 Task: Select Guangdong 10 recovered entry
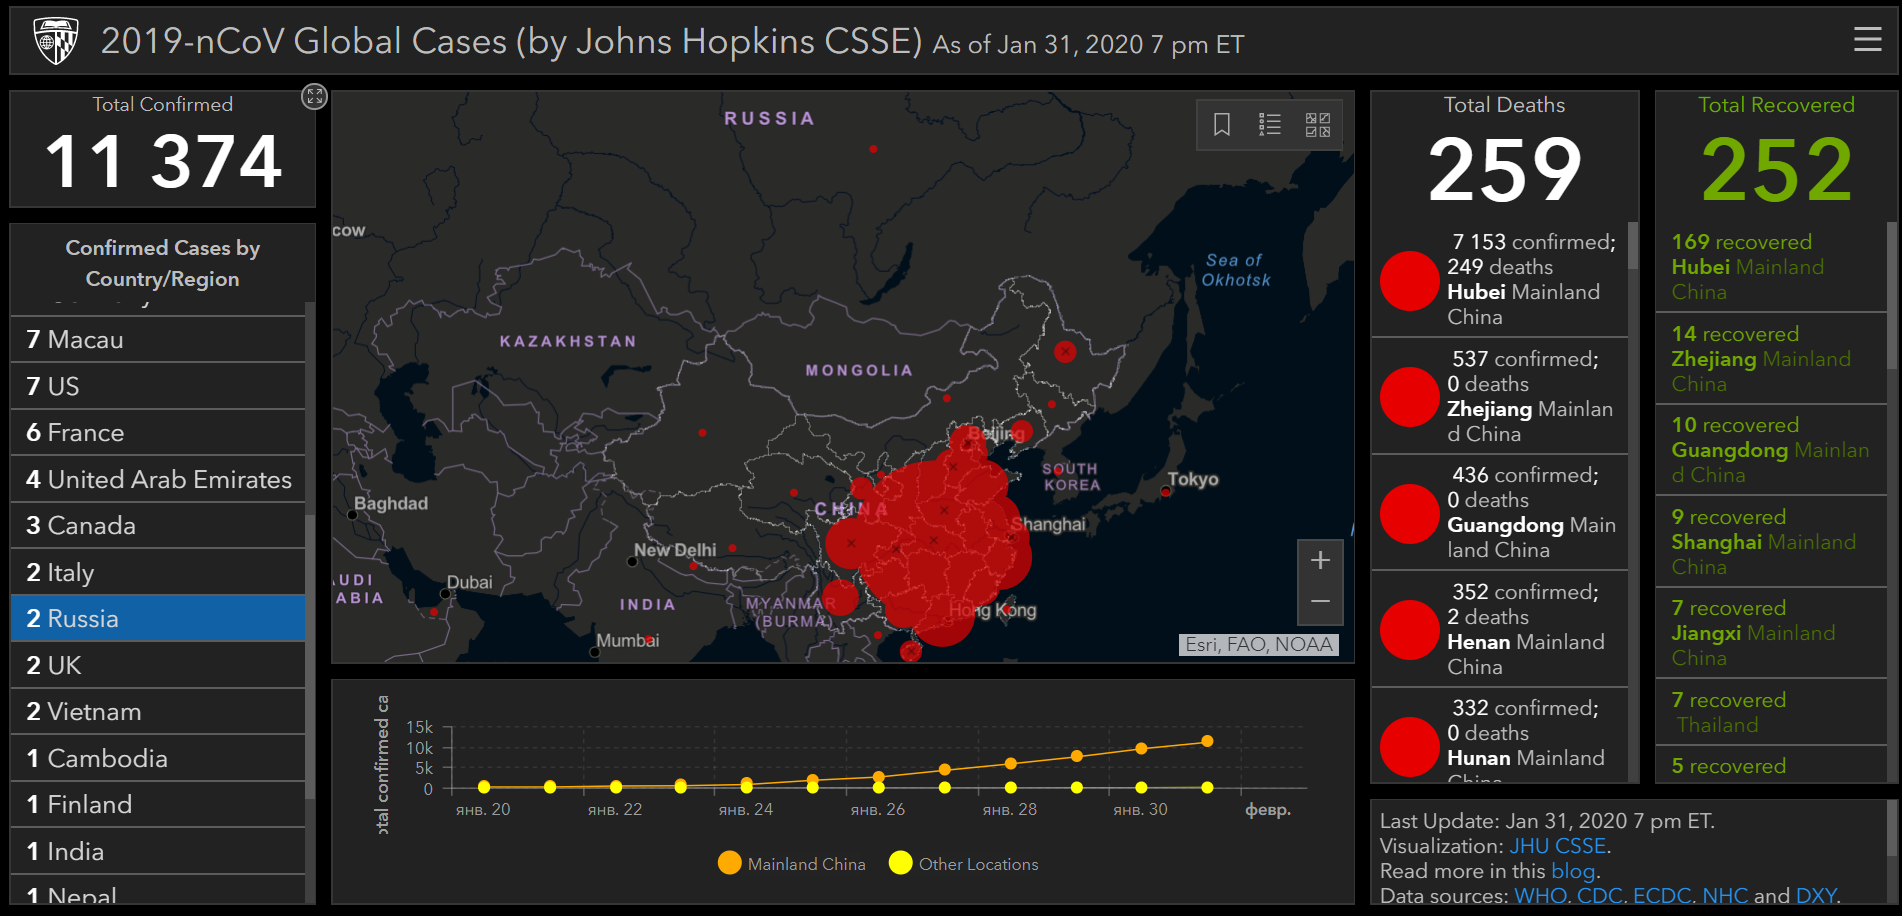pyautogui.click(x=1770, y=450)
